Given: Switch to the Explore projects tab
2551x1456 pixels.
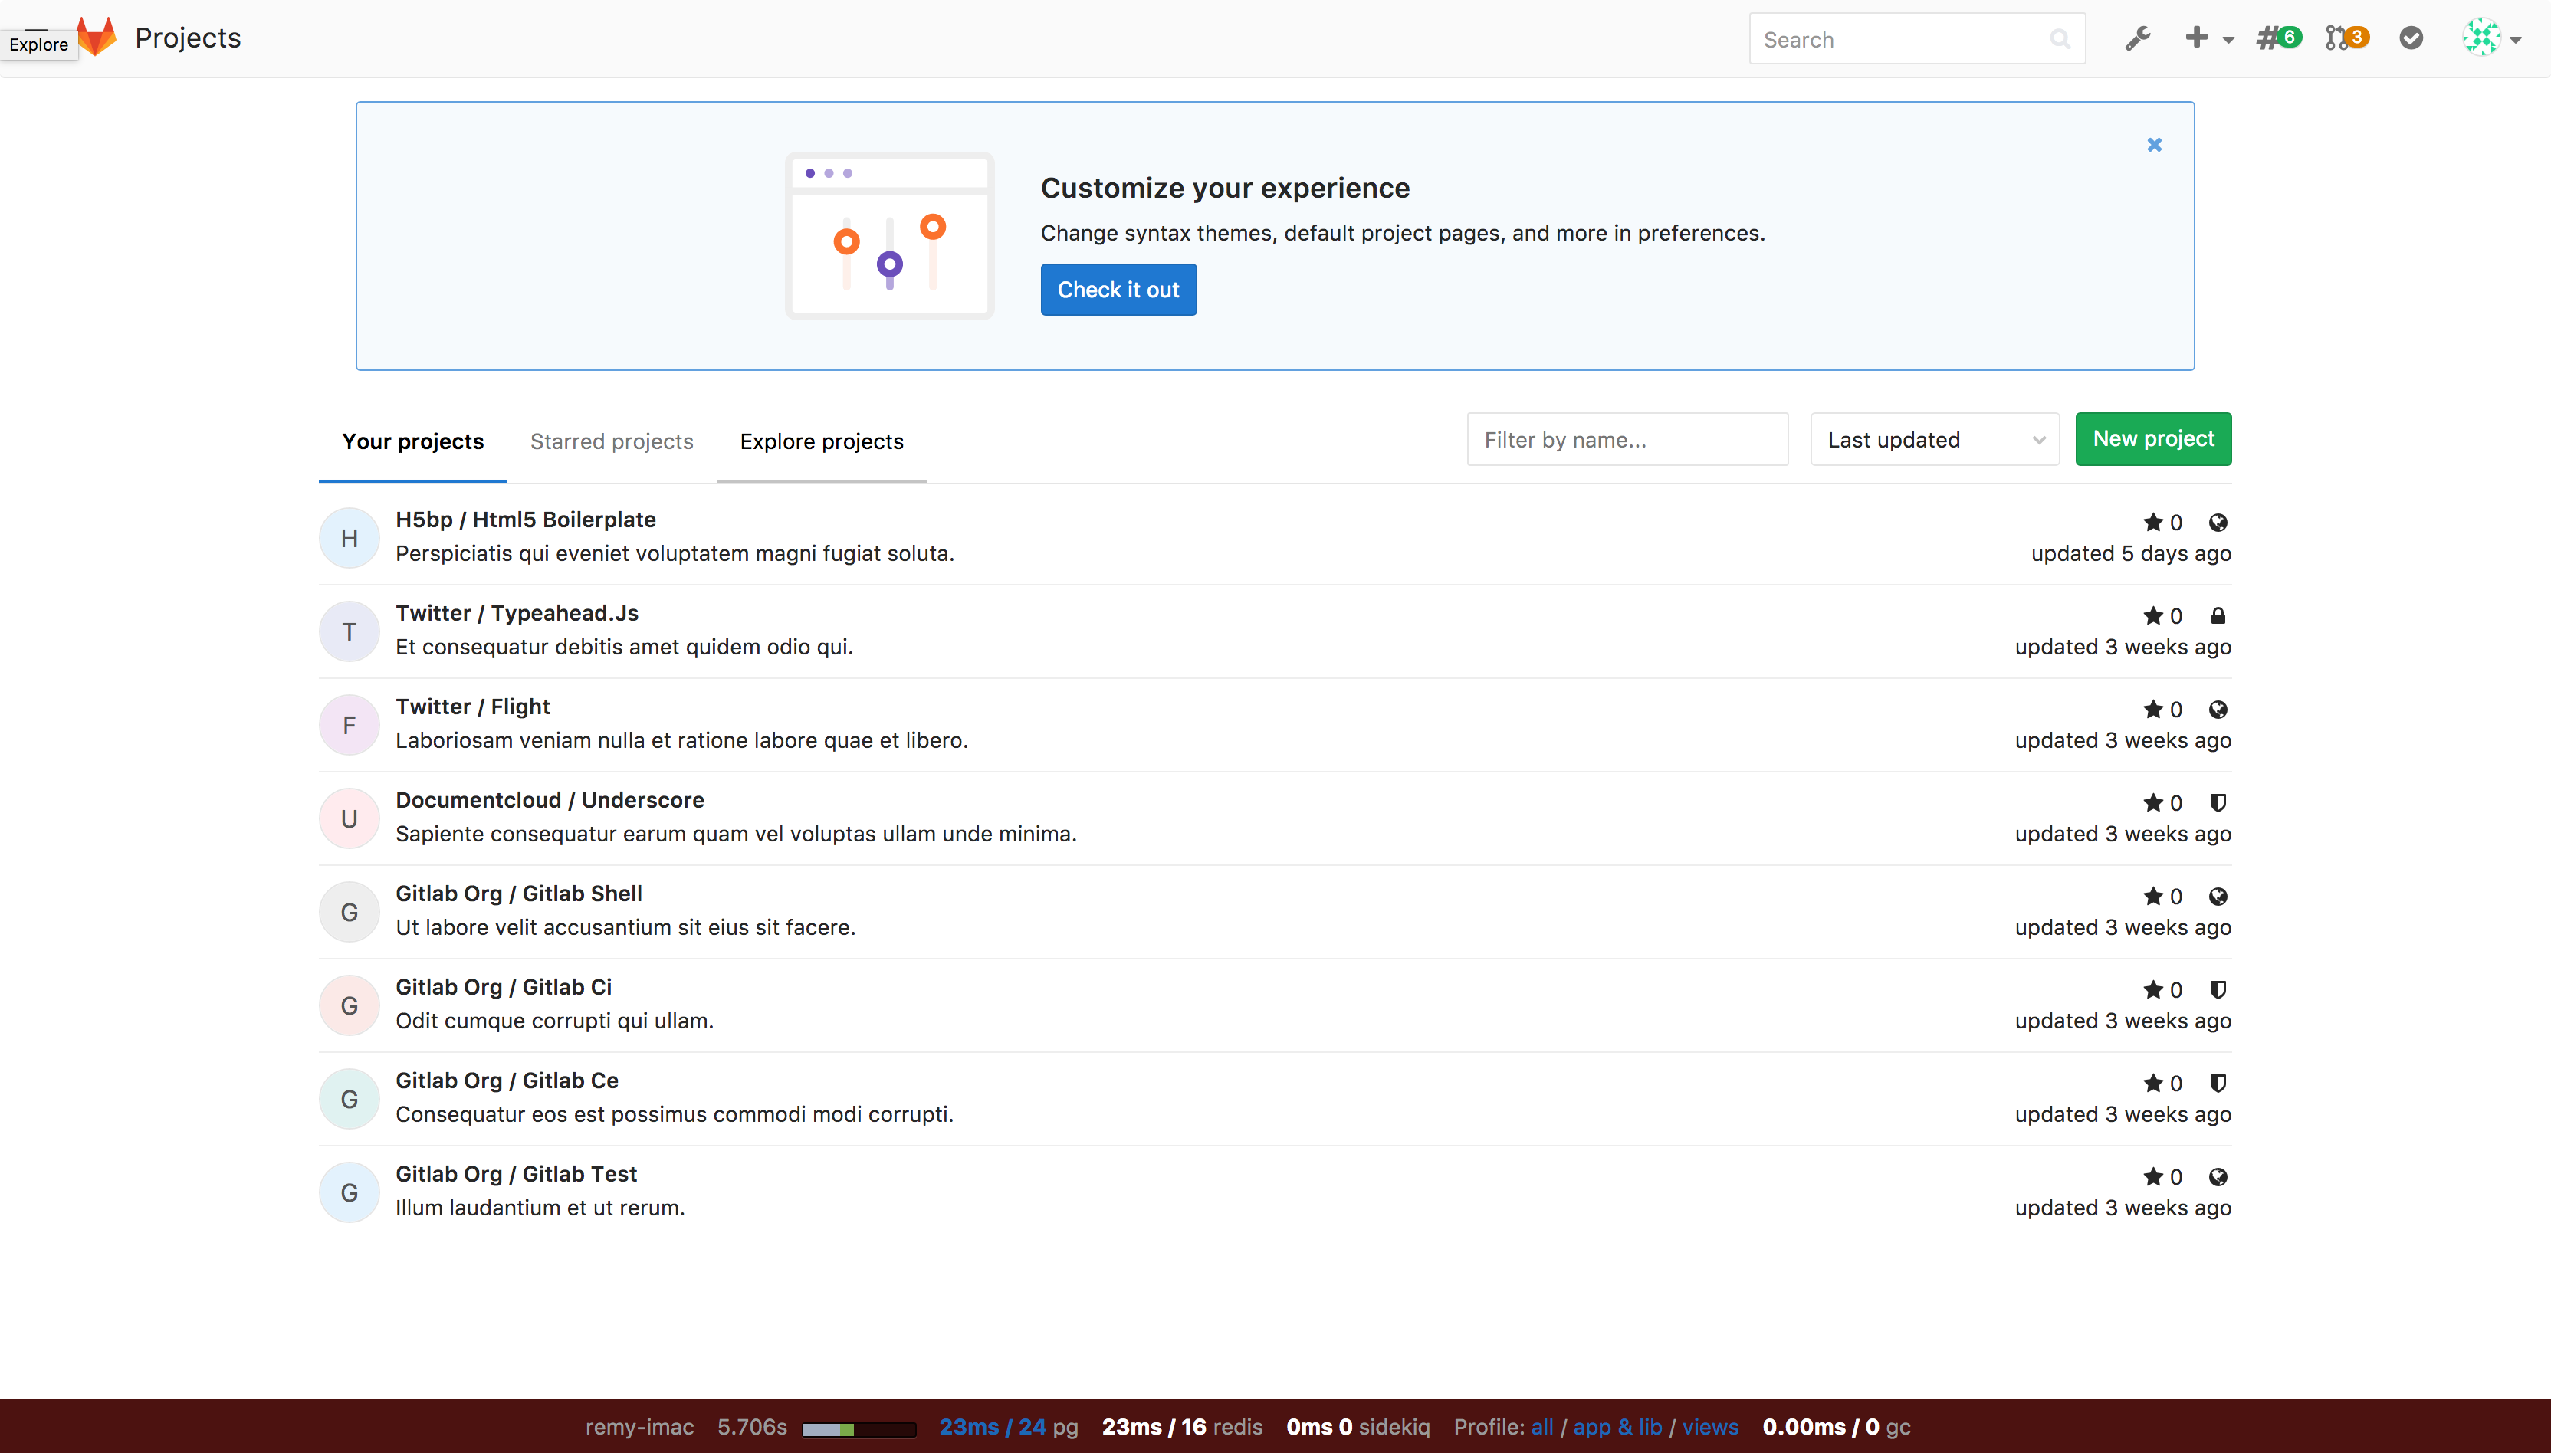Looking at the screenshot, I should (821, 441).
